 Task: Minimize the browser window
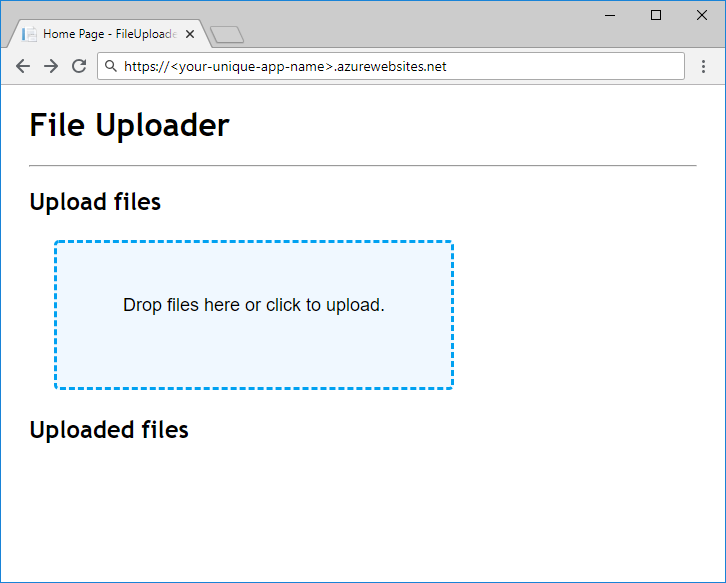[x=610, y=15]
